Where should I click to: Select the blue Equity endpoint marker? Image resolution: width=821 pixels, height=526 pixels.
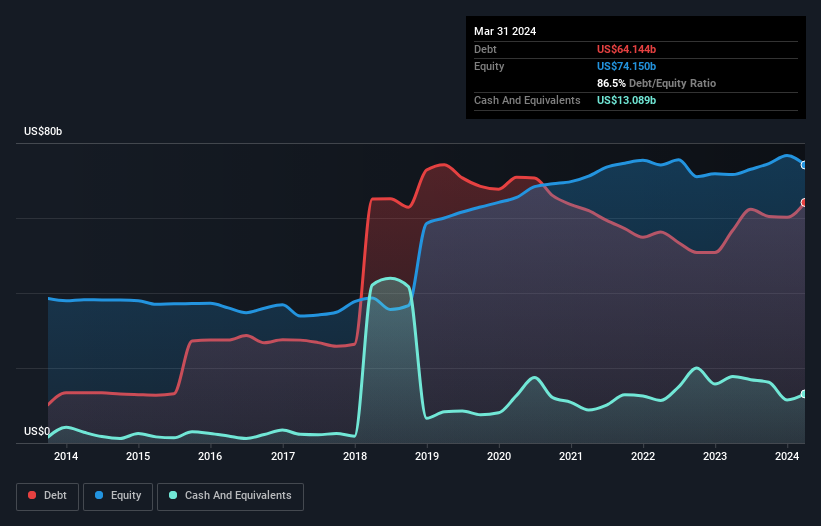tap(804, 165)
